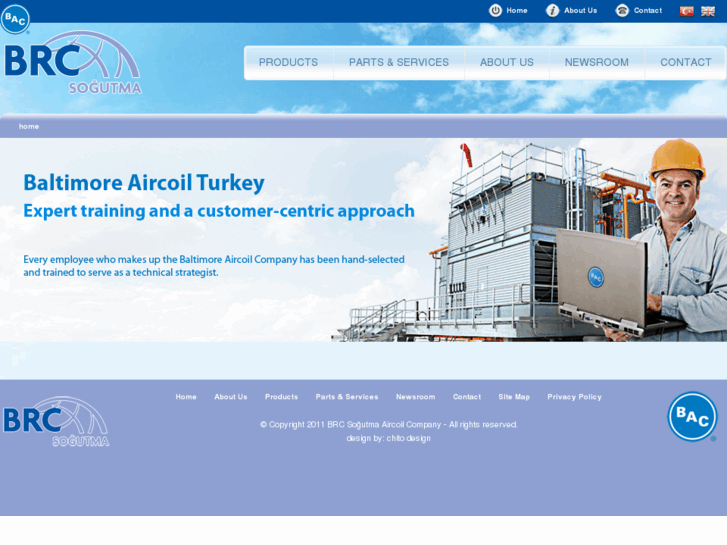Open the ABOUT US main menu tab
Viewport: 727px width, 545px height.
507,63
